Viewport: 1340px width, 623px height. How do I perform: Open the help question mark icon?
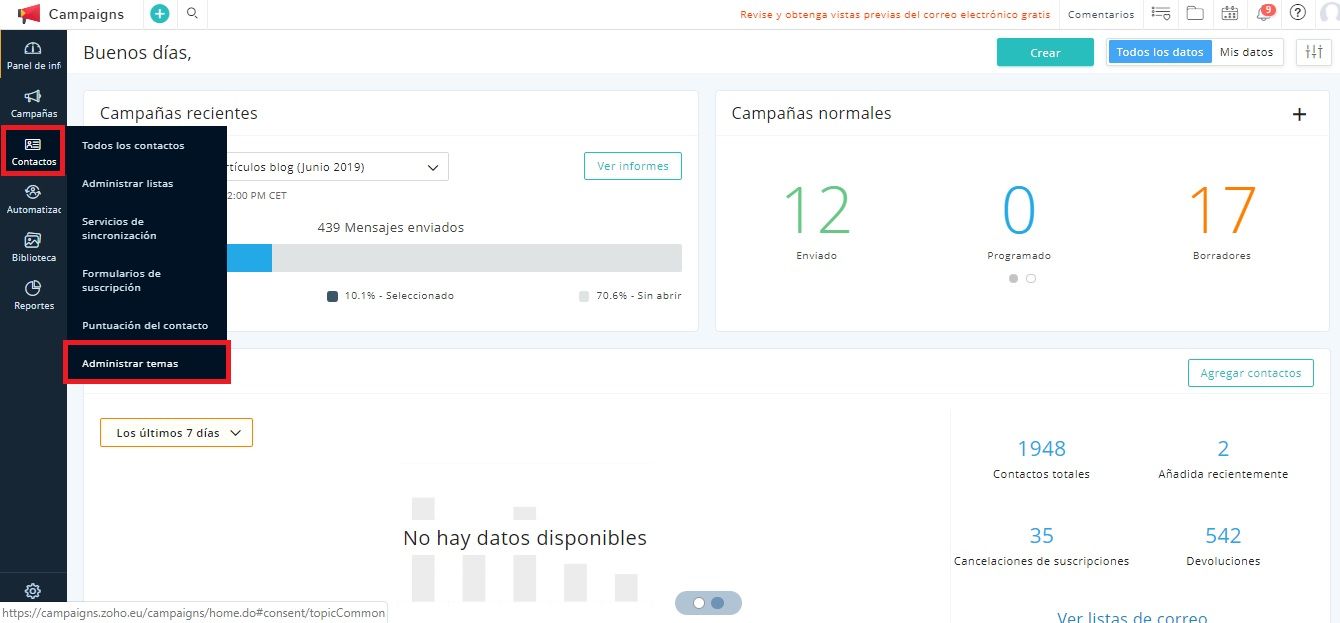(x=1297, y=14)
